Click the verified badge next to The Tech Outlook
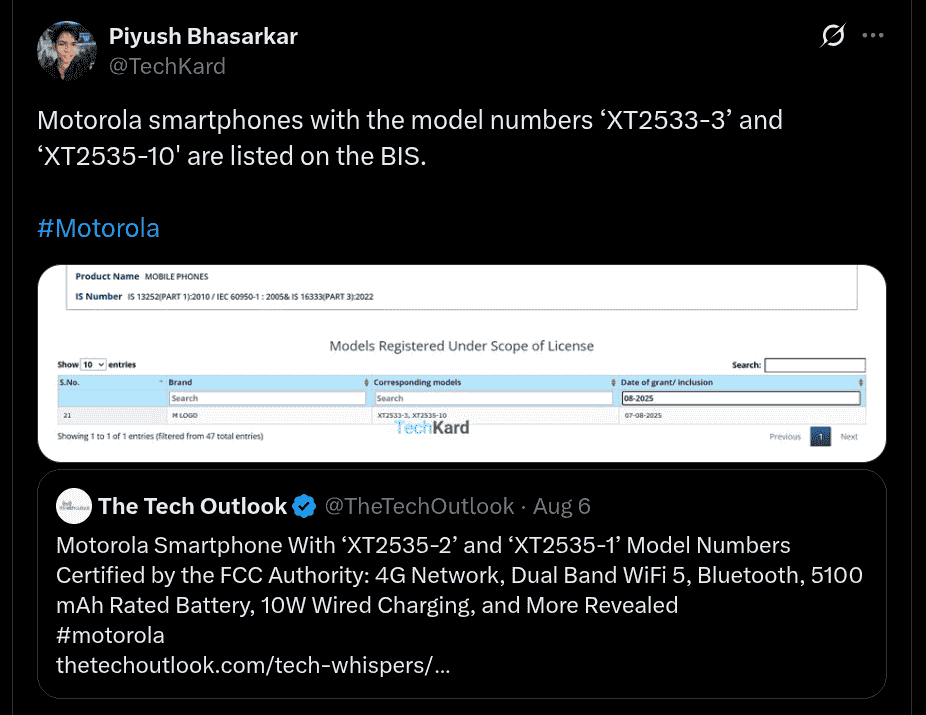 304,506
